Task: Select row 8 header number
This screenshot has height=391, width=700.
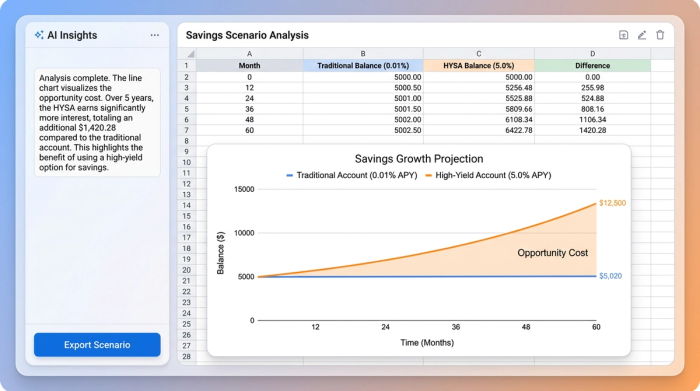Action: (187, 141)
